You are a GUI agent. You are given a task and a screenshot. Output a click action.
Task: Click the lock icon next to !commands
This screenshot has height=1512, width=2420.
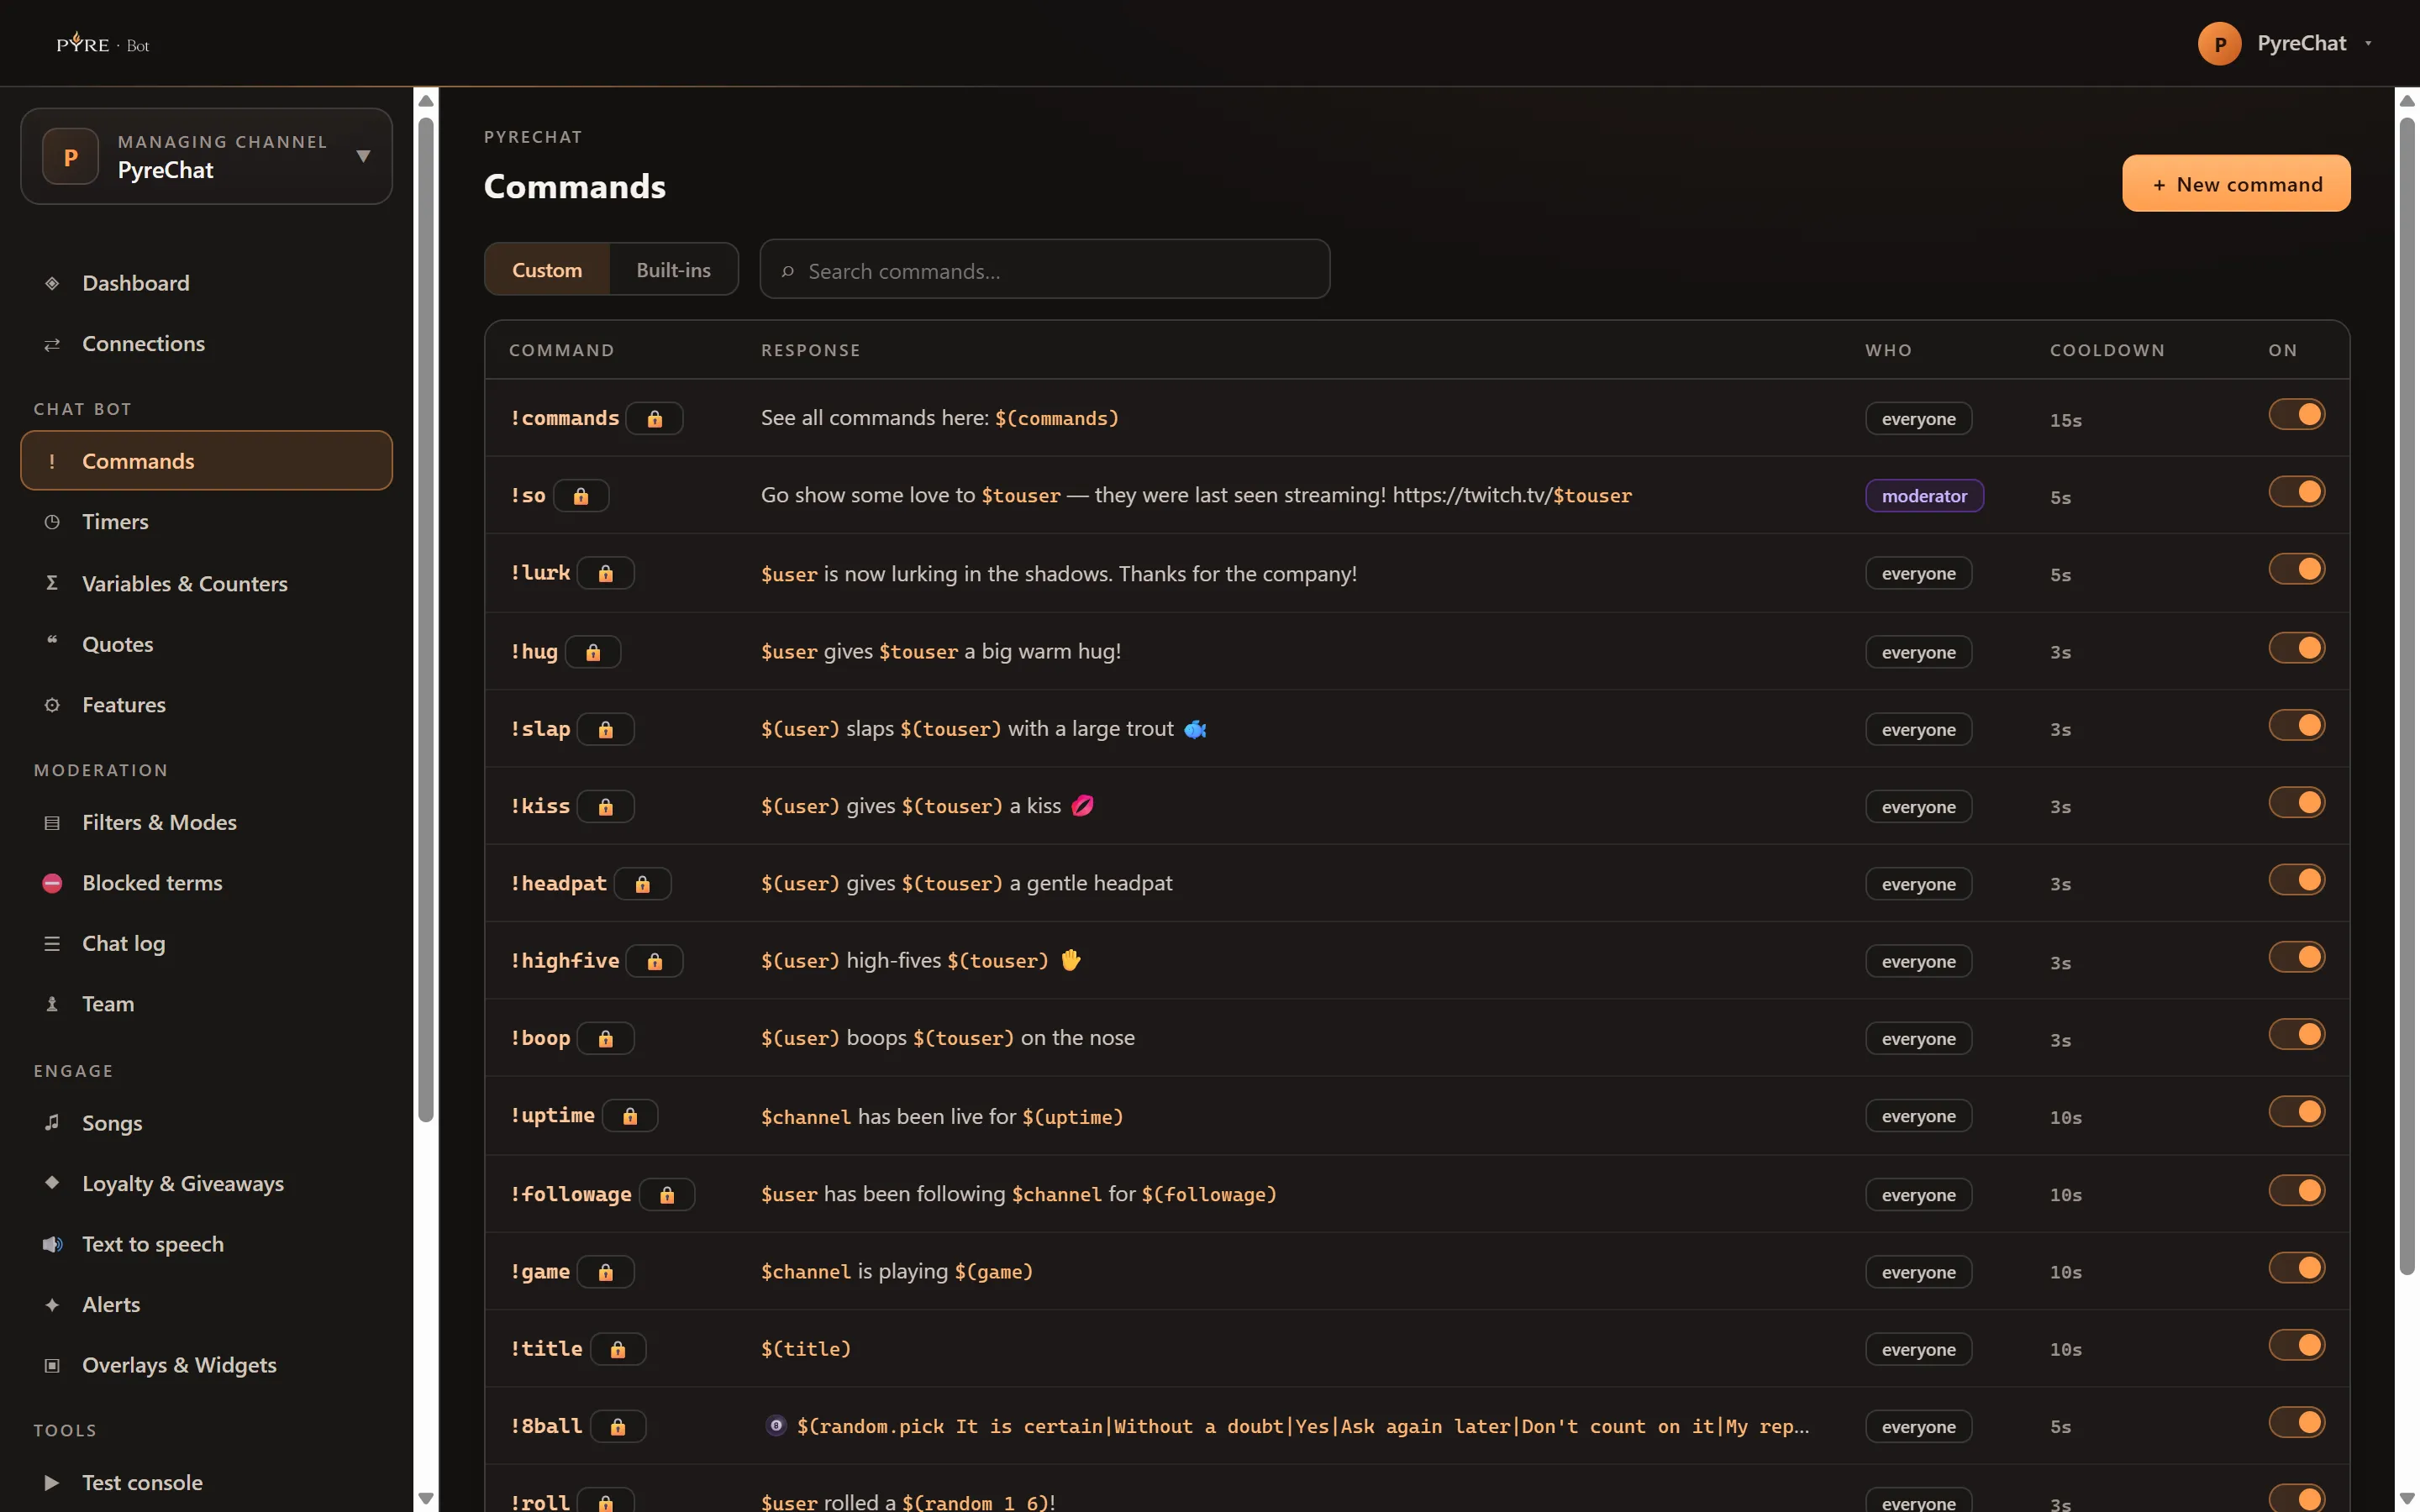click(x=654, y=419)
